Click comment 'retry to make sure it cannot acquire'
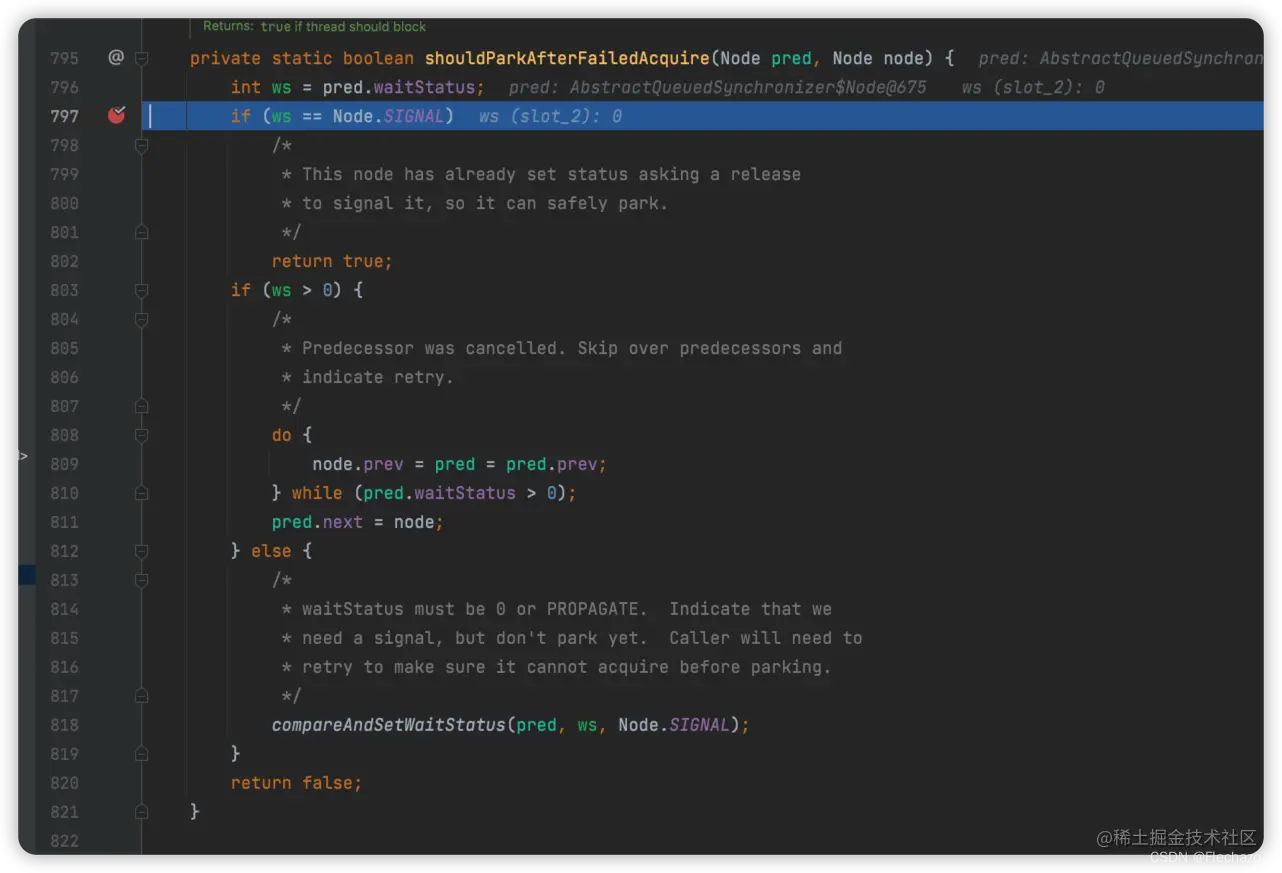 pos(556,667)
